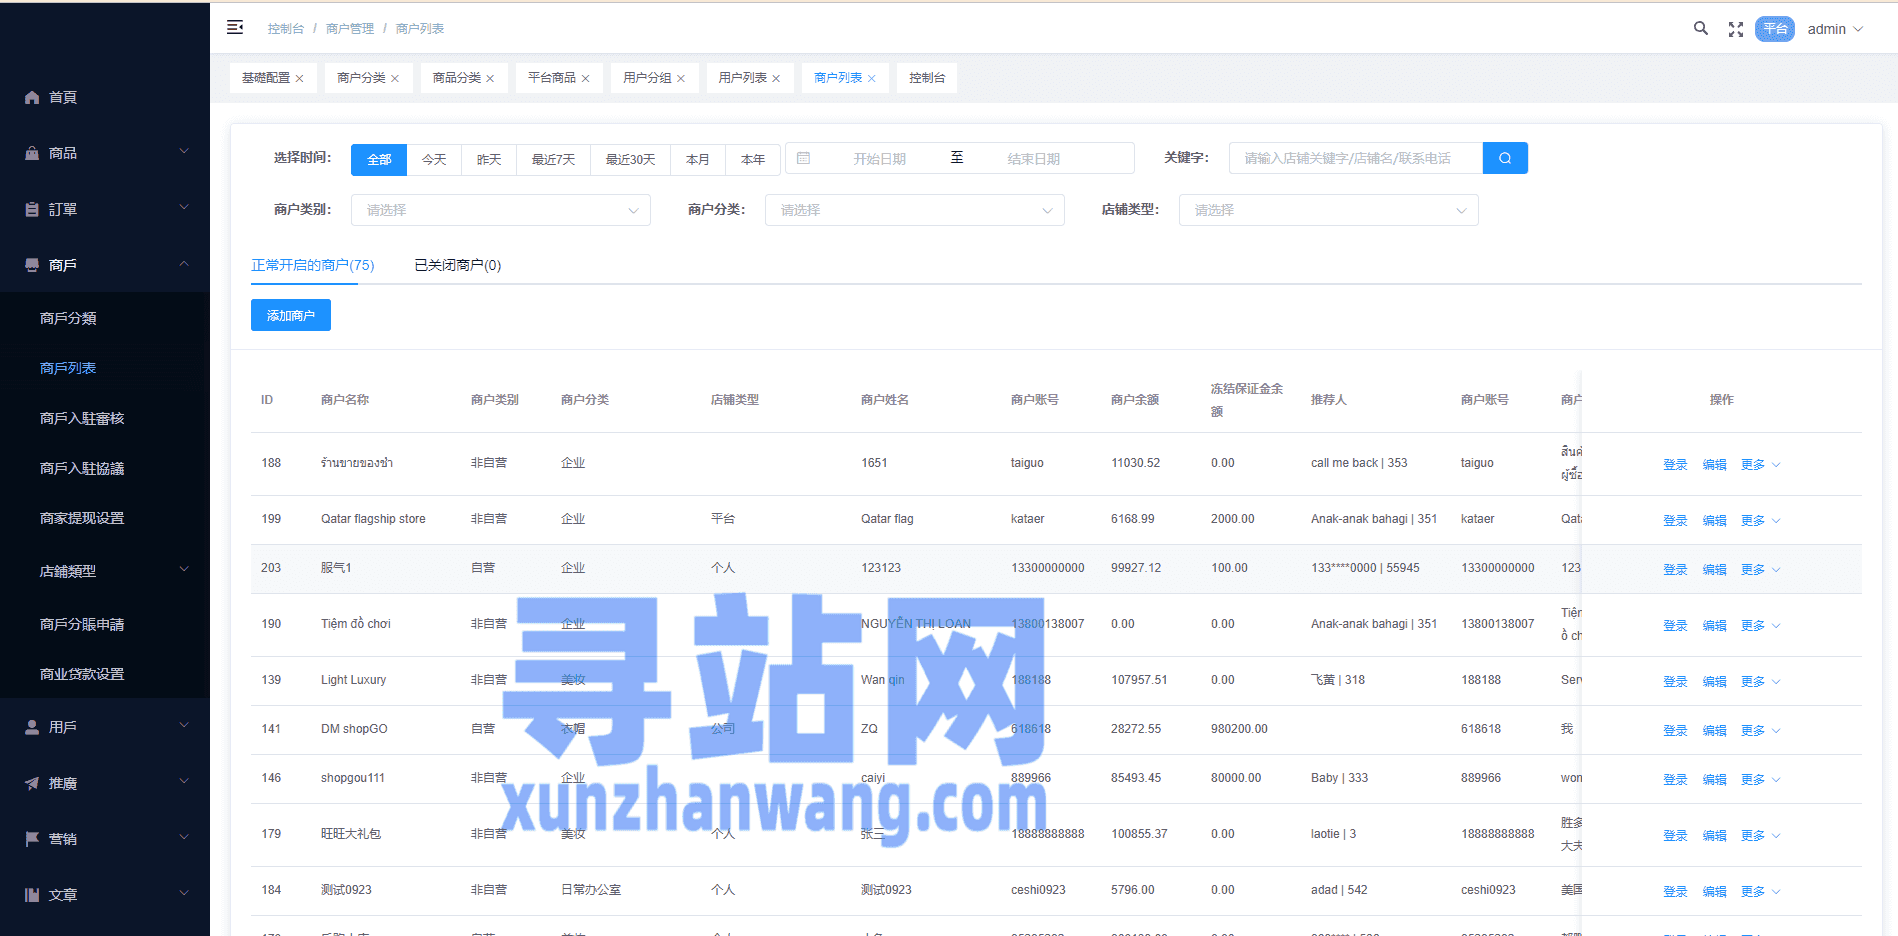Screen dimensions: 1898x936
Task: Collapse the sidebar with the hamburger icon
Action: (x=235, y=28)
